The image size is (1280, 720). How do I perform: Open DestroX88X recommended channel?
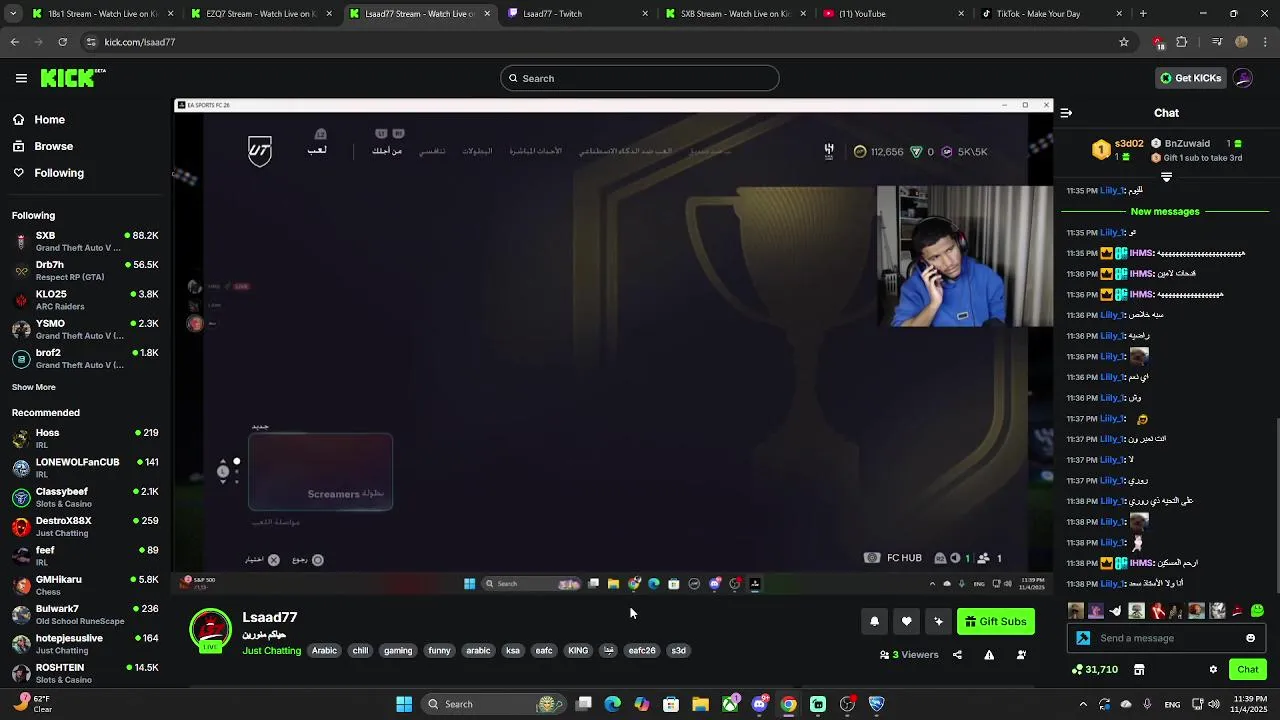point(84,526)
